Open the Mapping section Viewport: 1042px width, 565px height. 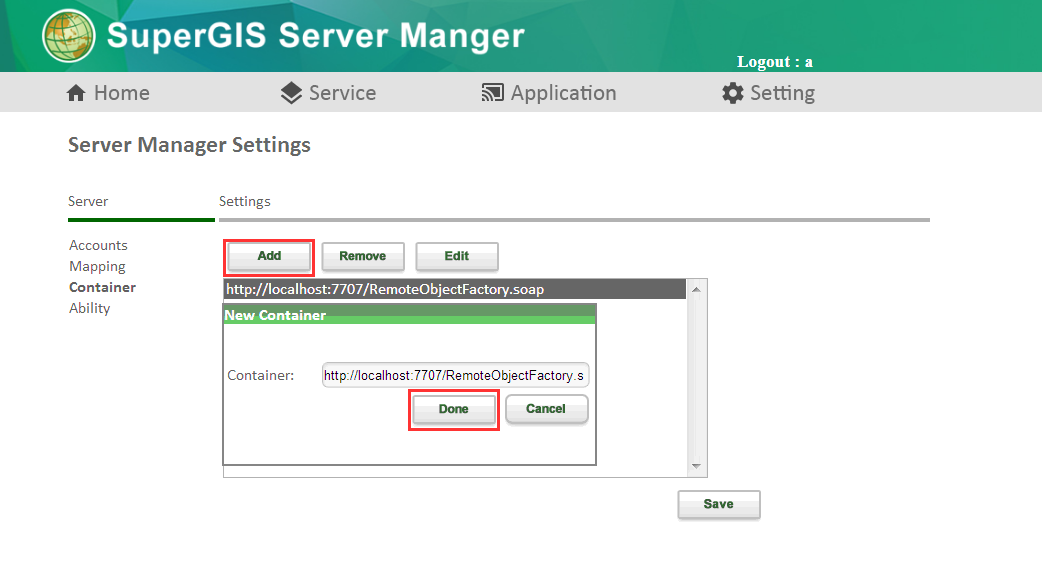point(97,267)
